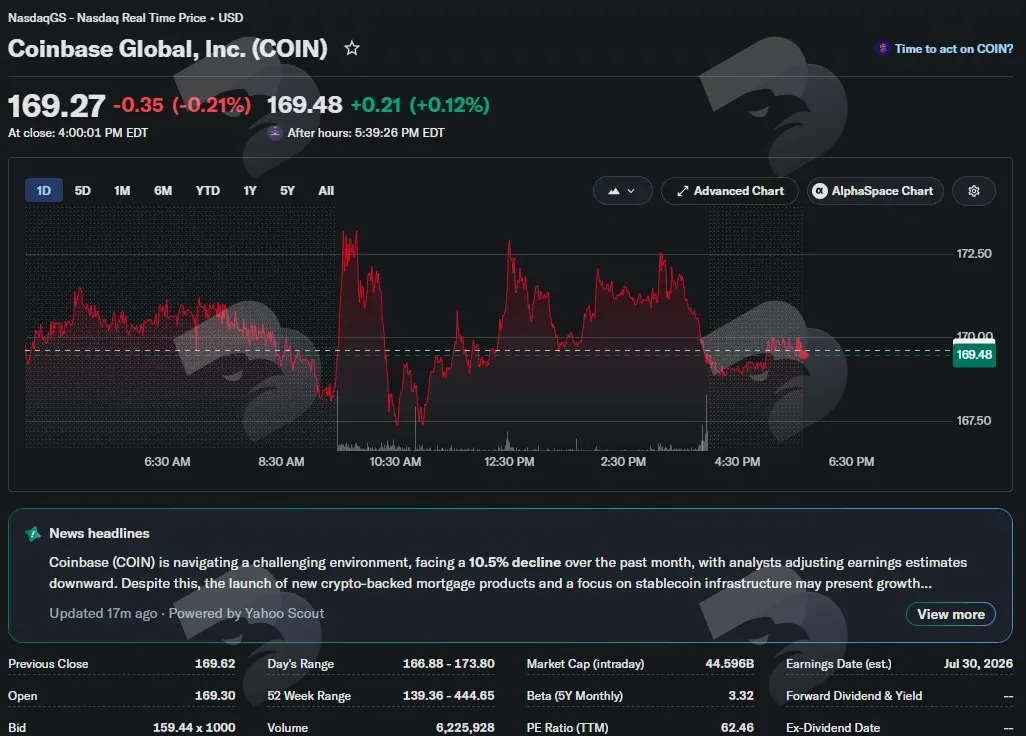1026x736 pixels.
Task: Click the Coinbase Global, Inc. (COIN) title
Action: click(168, 48)
